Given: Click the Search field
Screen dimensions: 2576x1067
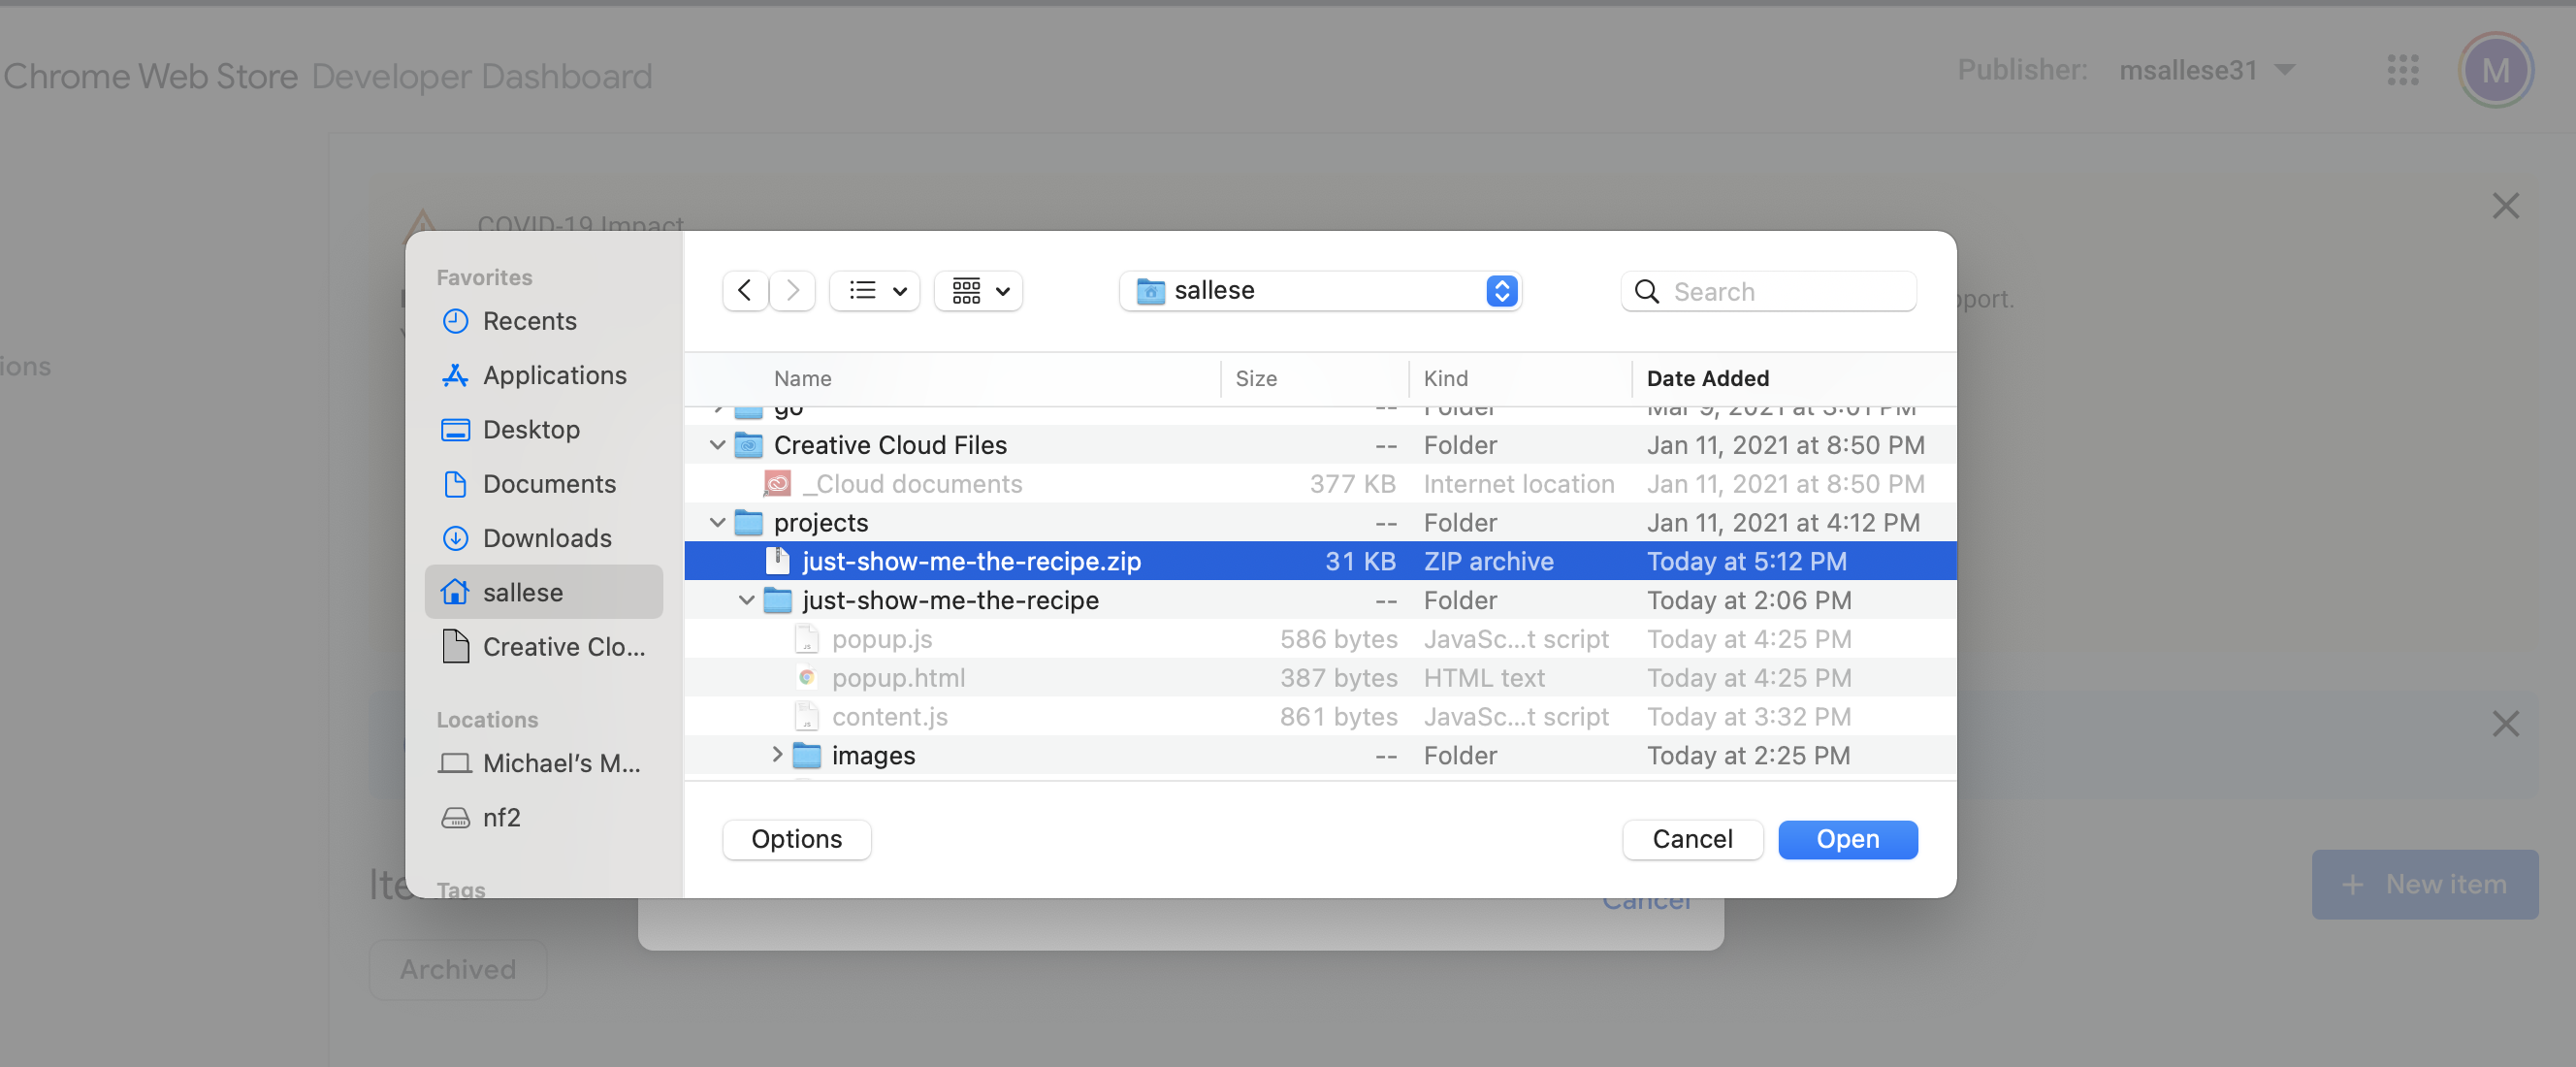Looking at the screenshot, I should [x=1768, y=291].
